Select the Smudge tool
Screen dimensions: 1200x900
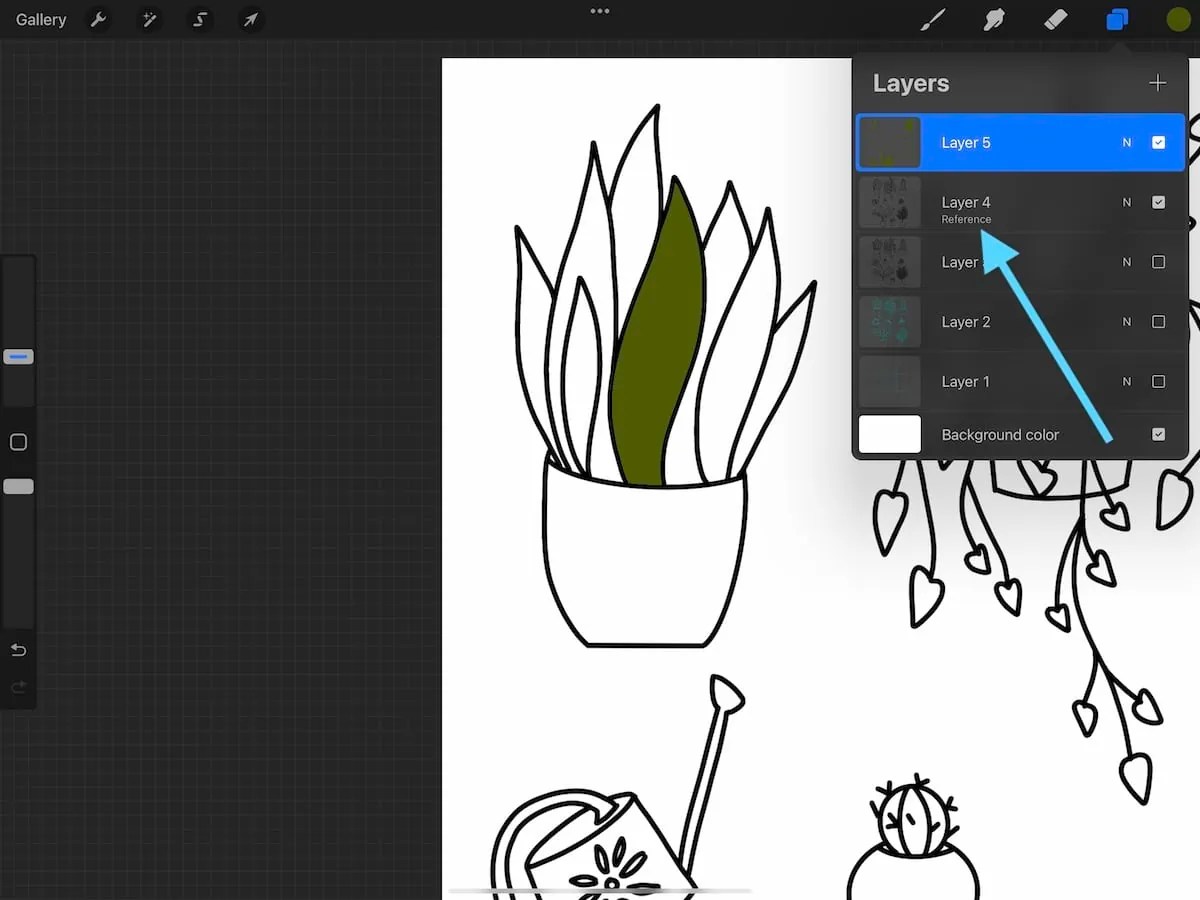tap(993, 19)
